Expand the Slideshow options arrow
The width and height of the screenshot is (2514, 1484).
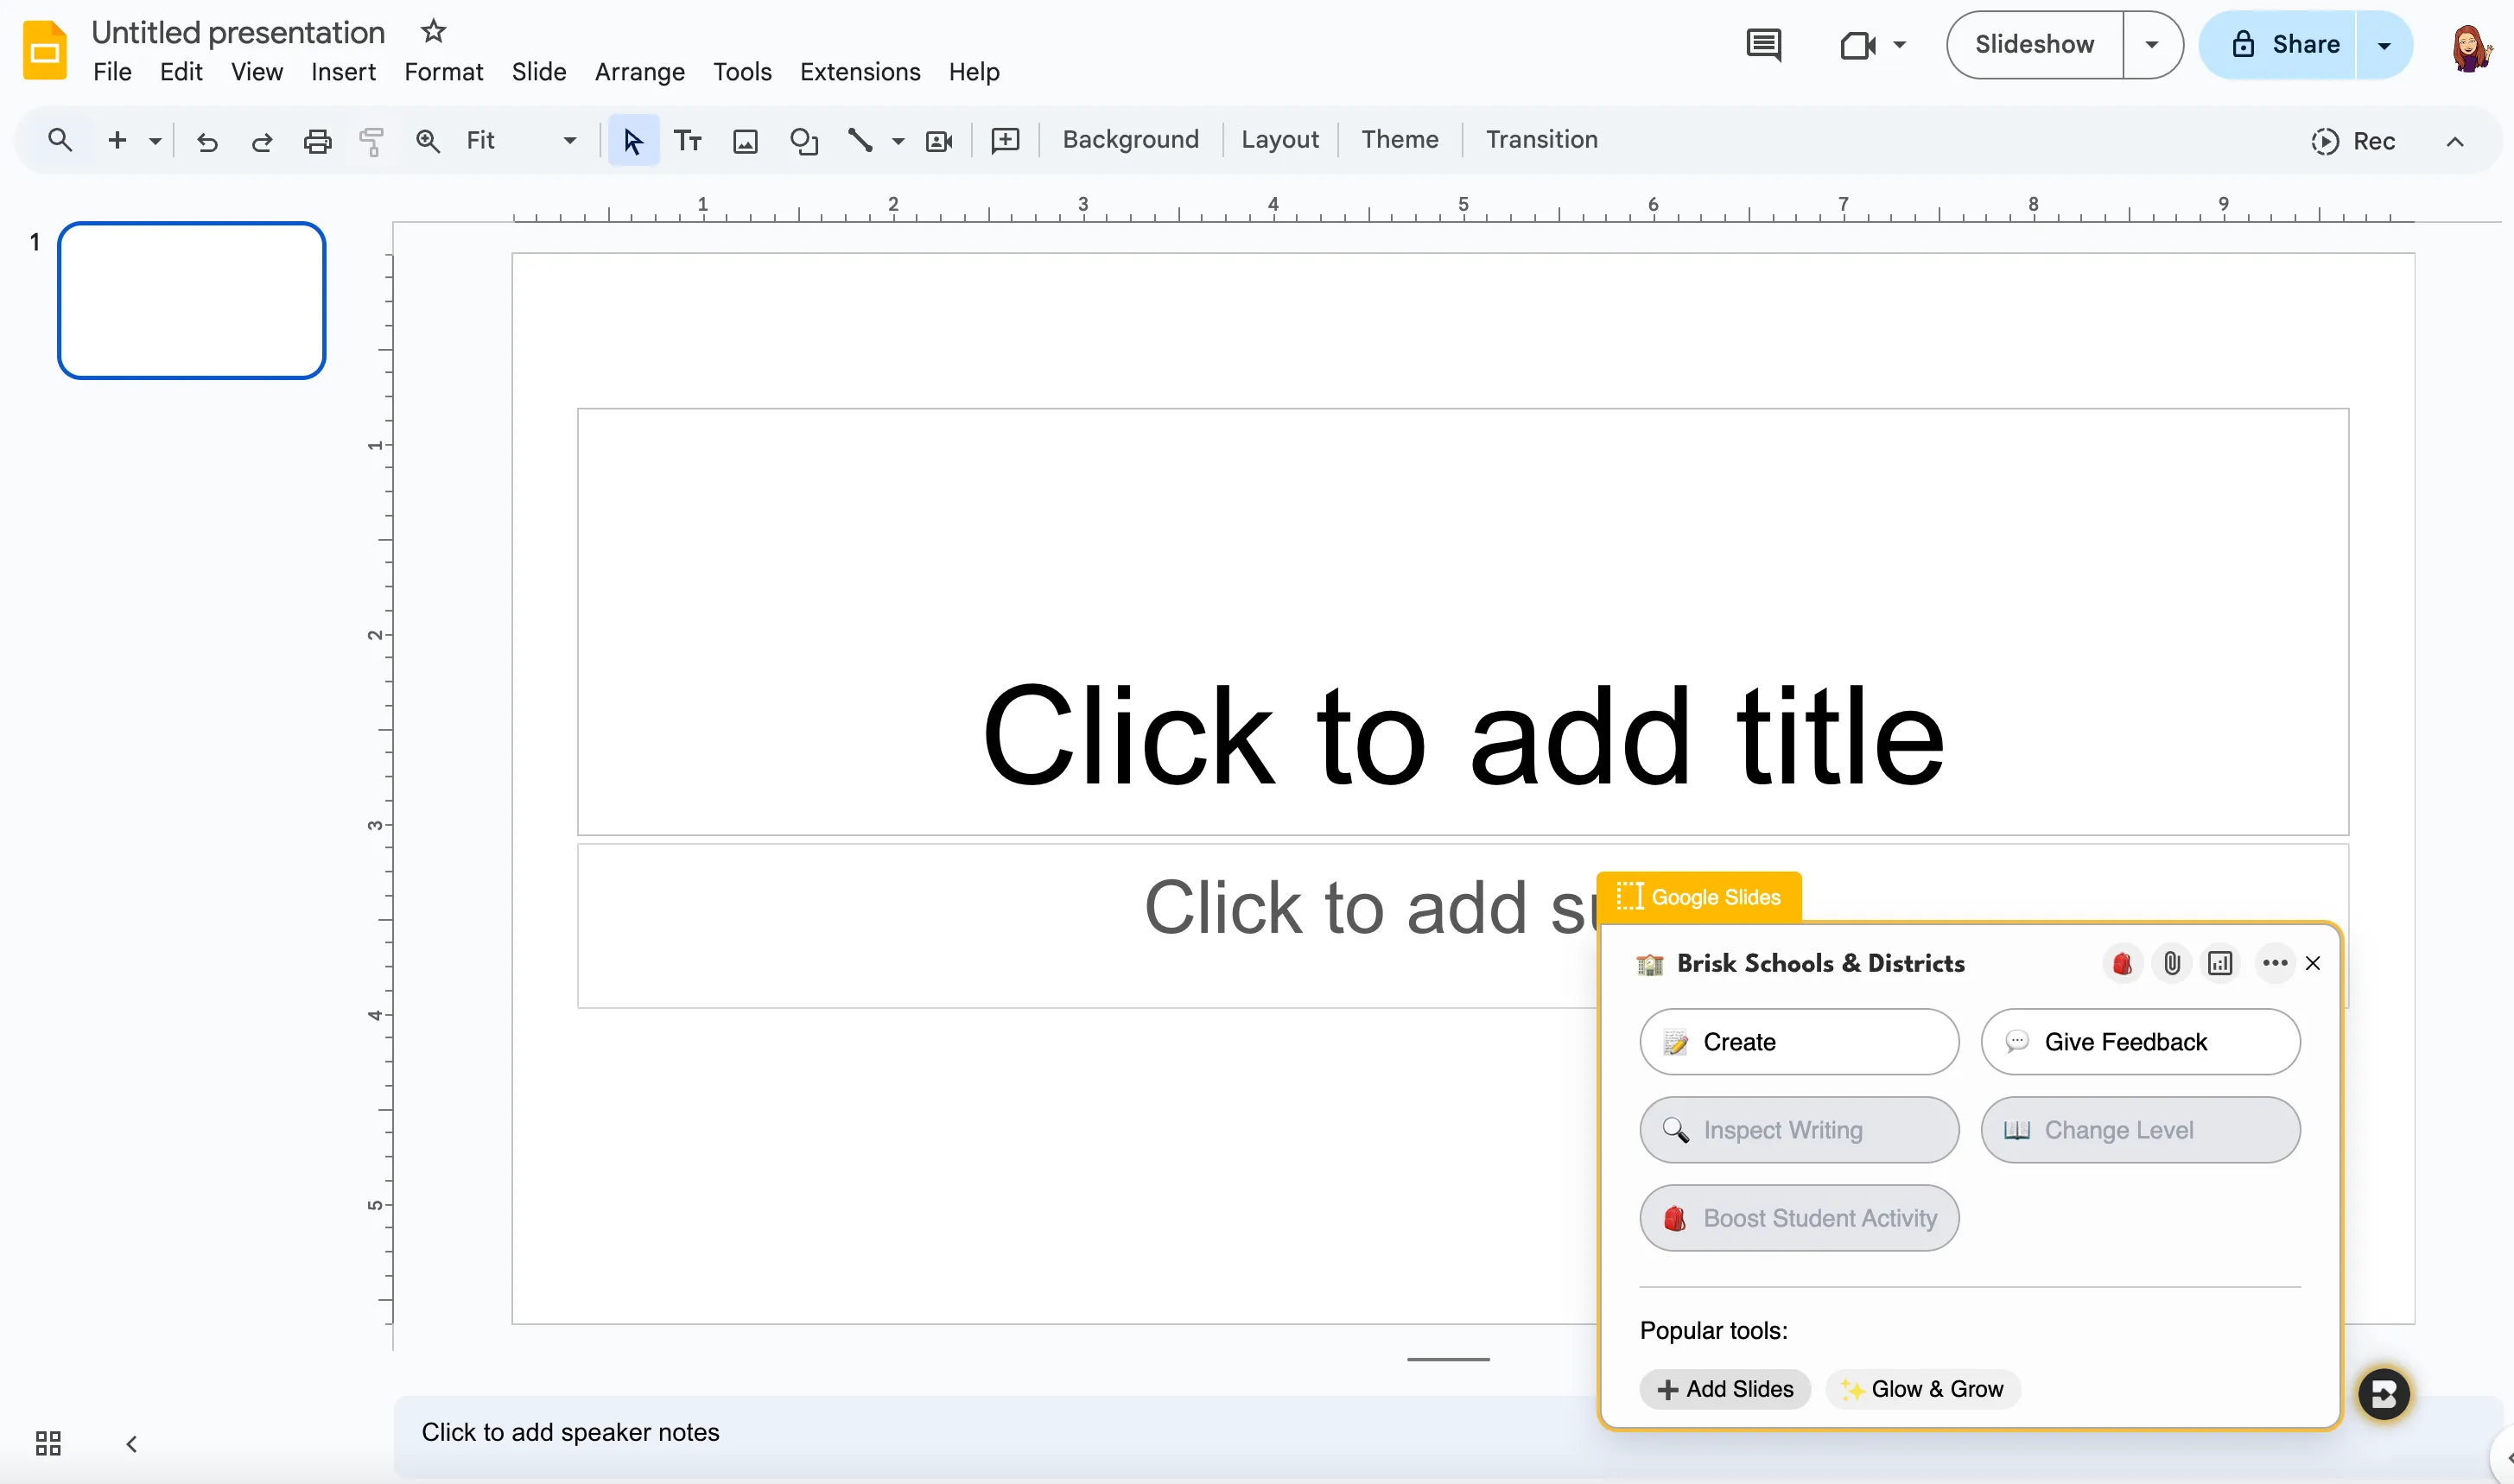click(x=2151, y=45)
